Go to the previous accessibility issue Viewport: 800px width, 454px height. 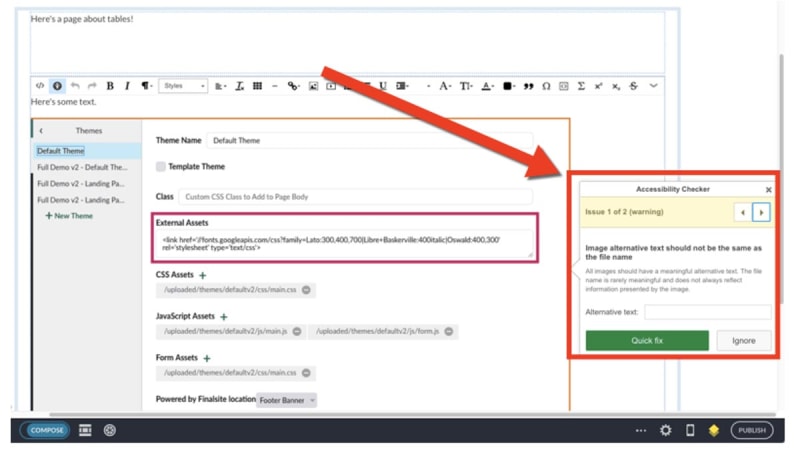(x=743, y=212)
